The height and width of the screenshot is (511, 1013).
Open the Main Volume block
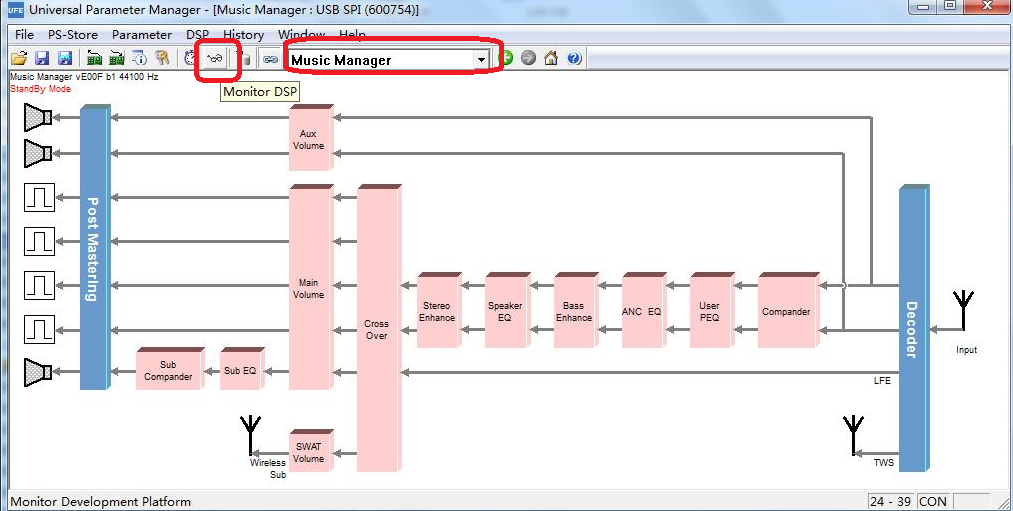(x=311, y=287)
